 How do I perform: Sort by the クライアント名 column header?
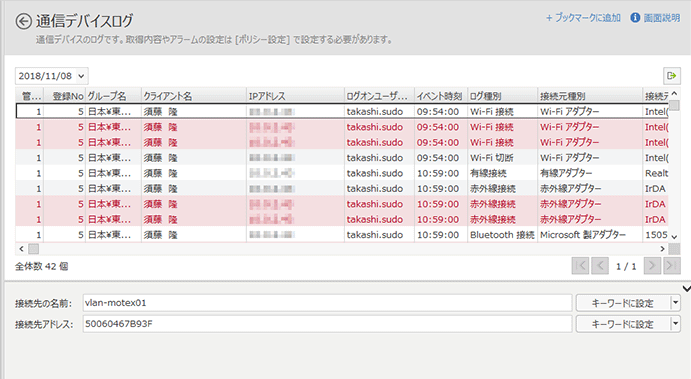tap(193, 96)
